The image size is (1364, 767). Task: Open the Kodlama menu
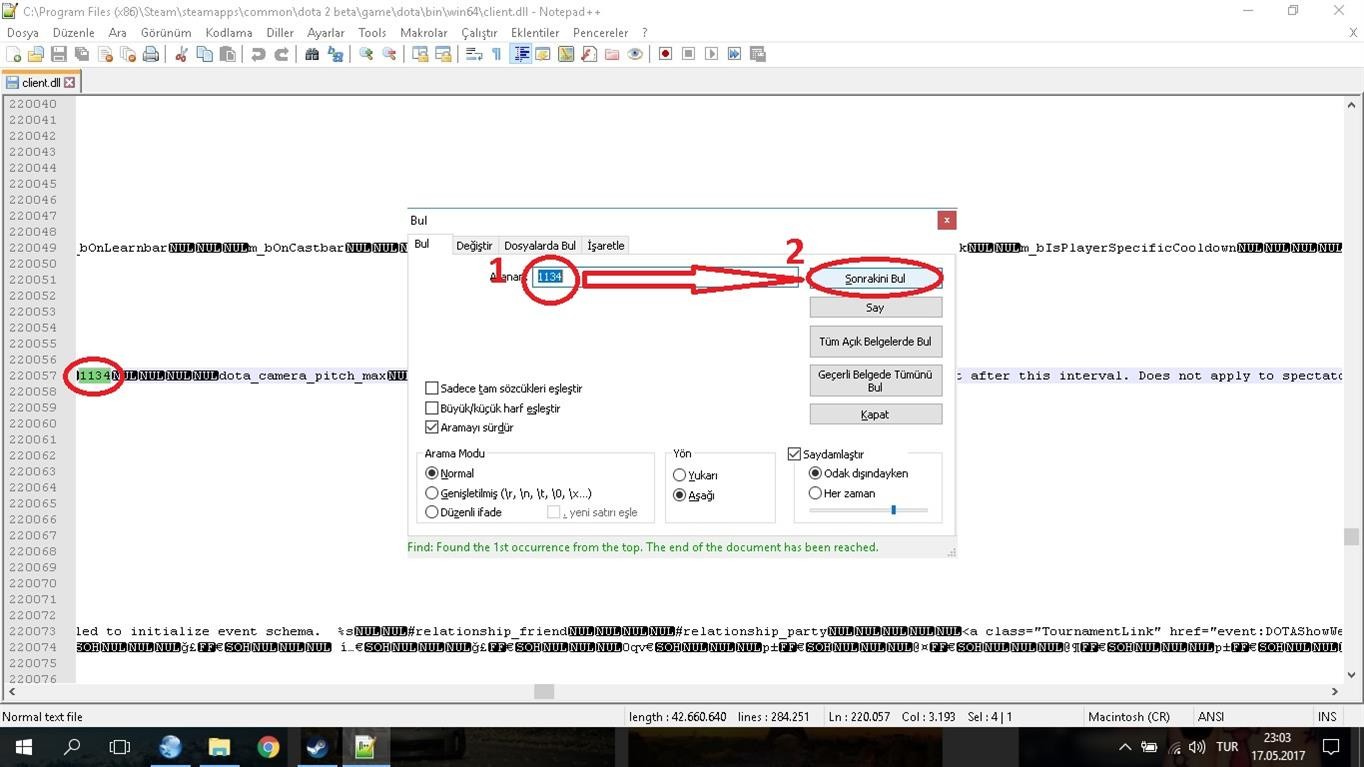pyautogui.click(x=229, y=33)
